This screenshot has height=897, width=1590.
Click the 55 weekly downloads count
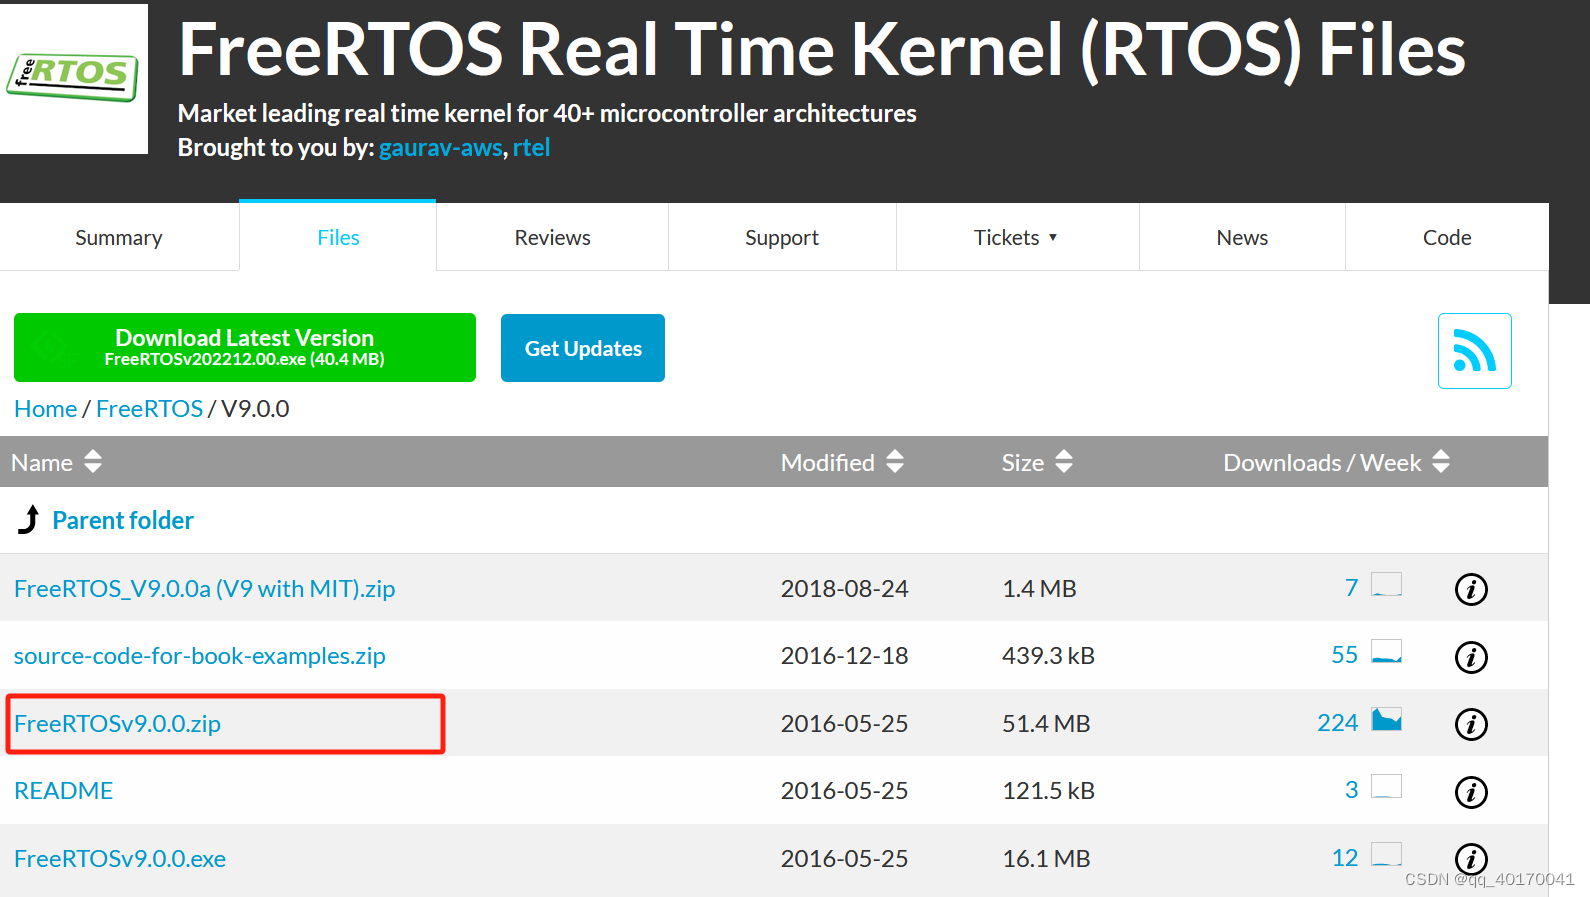coord(1345,655)
